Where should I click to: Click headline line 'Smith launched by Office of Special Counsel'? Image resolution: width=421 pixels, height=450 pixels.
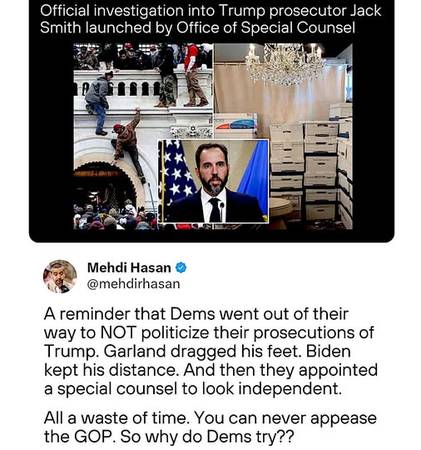pyautogui.click(x=198, y=28)
